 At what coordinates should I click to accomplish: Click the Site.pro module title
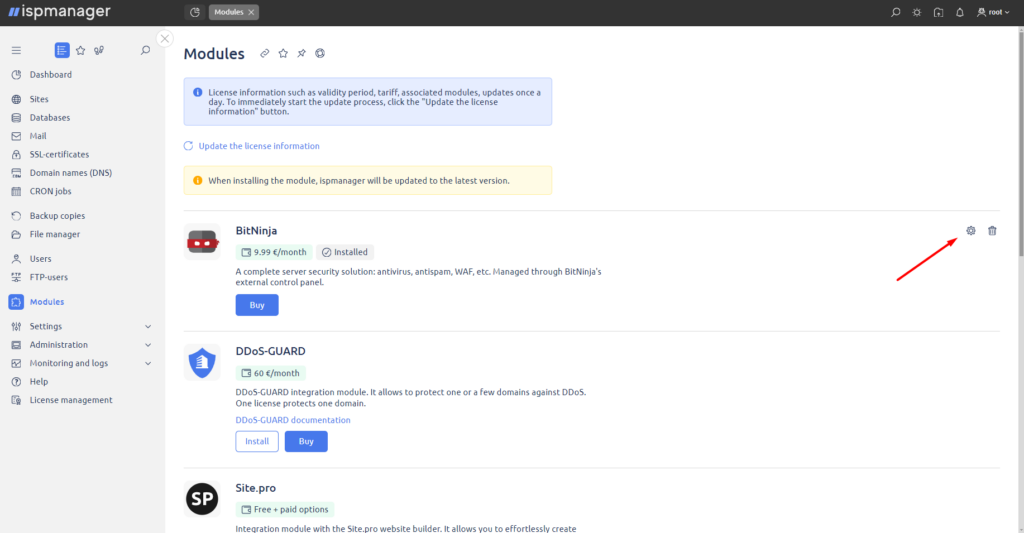[x=255, y=488]
